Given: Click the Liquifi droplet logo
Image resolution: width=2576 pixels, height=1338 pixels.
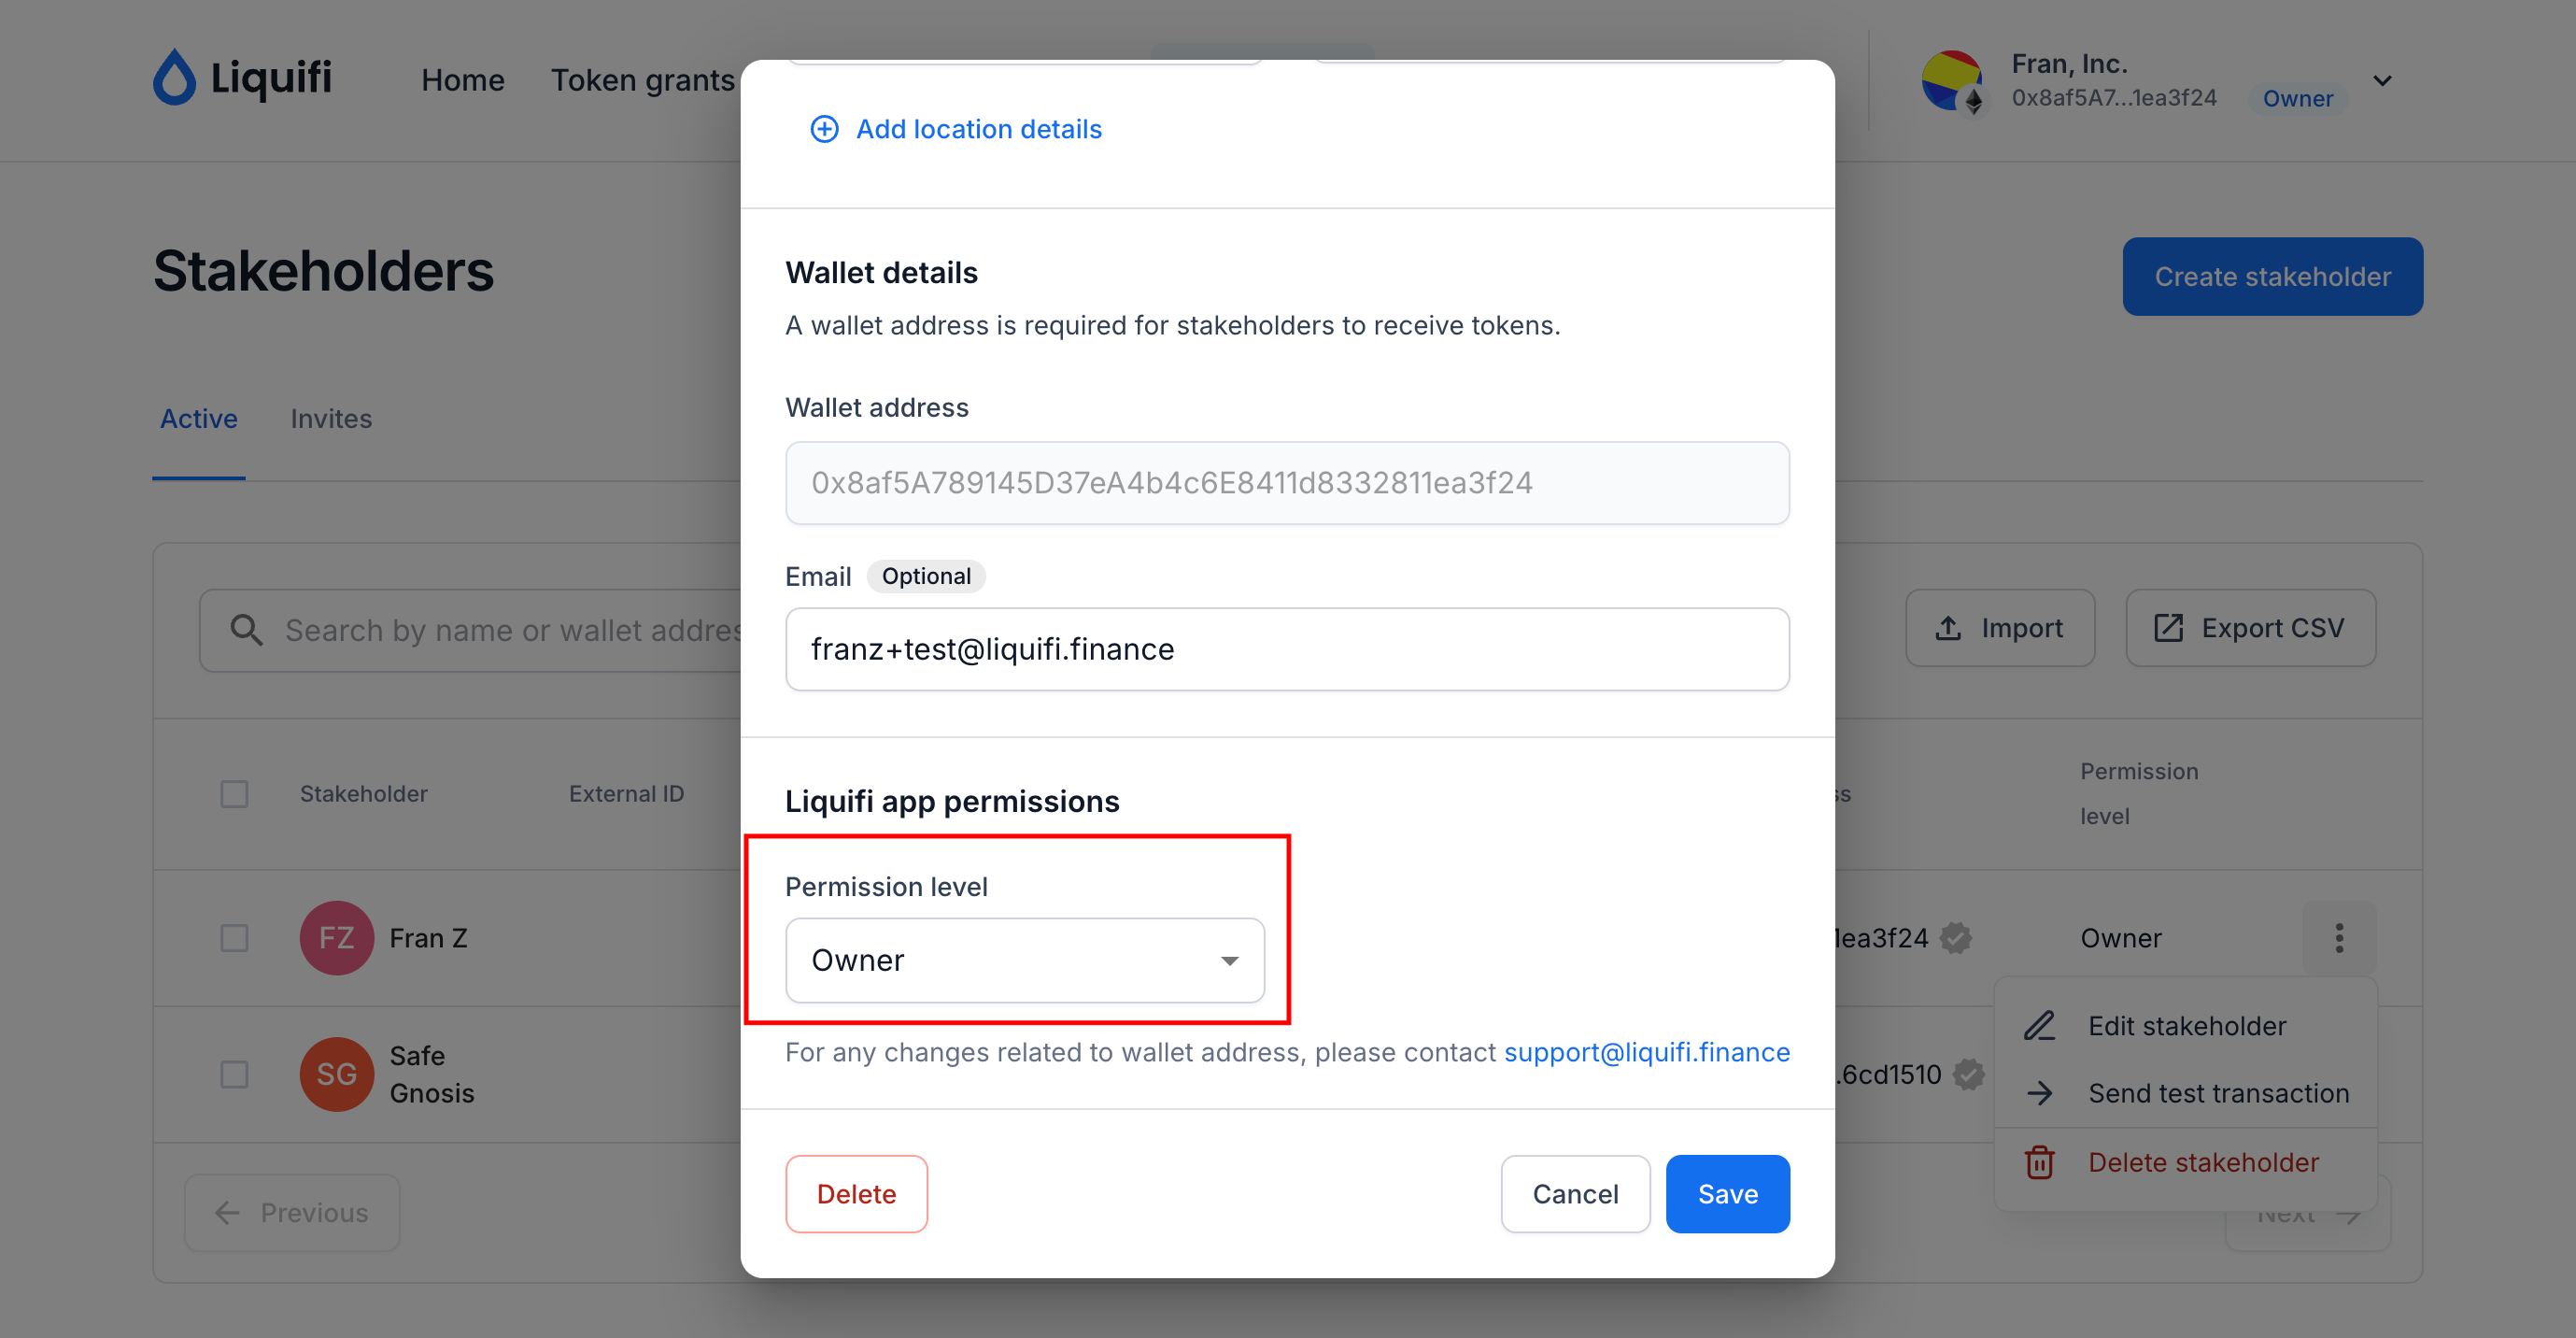Looking at the screenshot, I should click(x=174, y=77).
